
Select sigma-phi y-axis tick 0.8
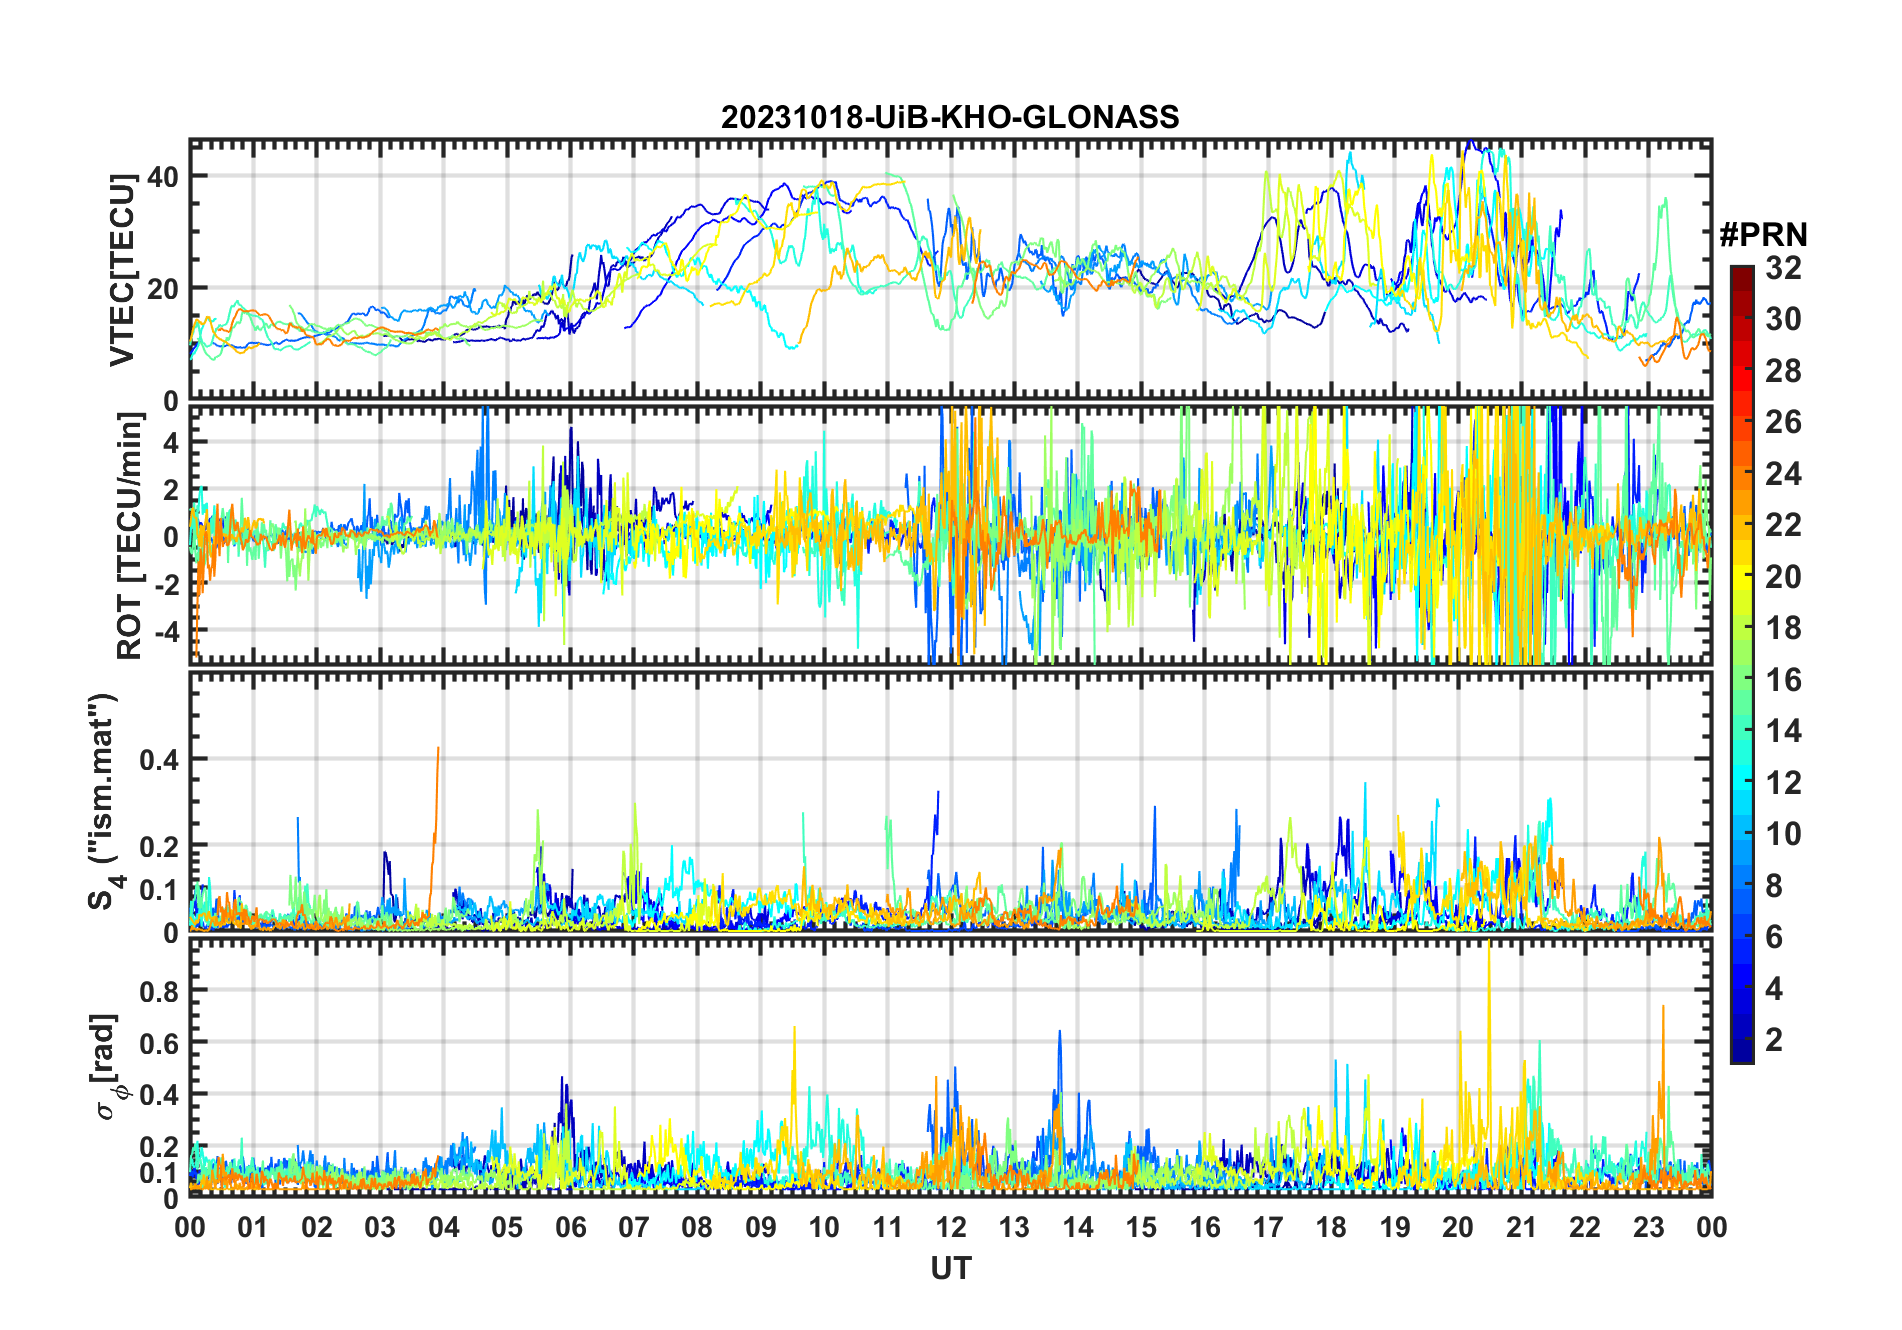pos(160,991)
